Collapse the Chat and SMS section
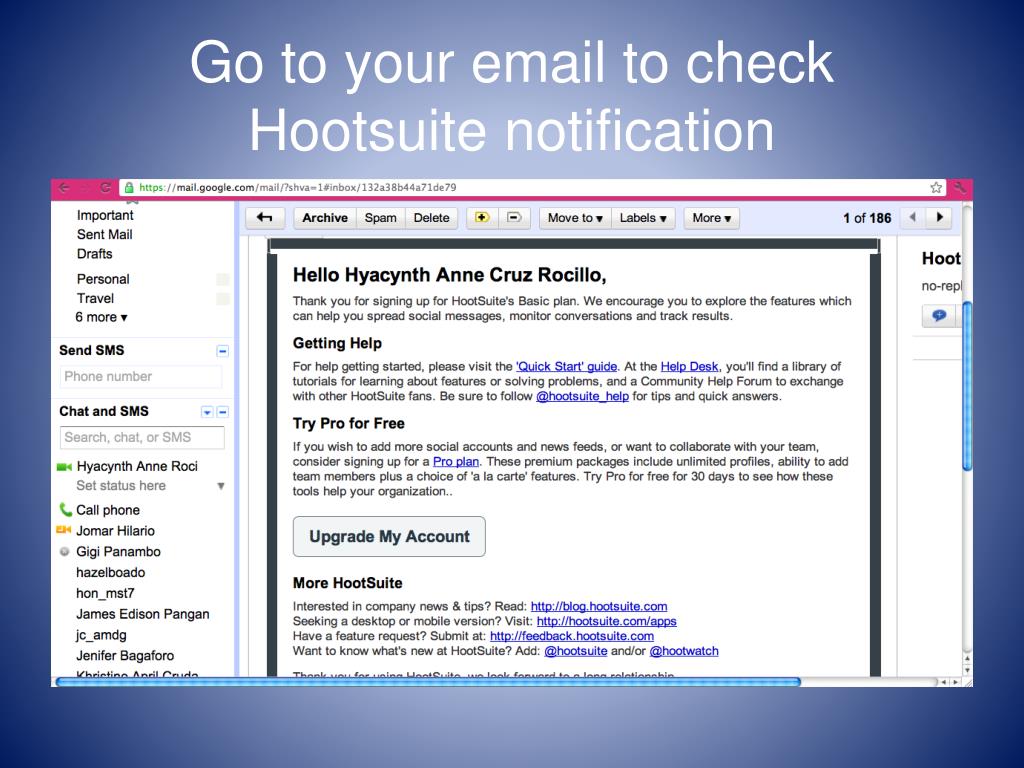The height and width of the screenshot is (768, 1024). (223, 412)
